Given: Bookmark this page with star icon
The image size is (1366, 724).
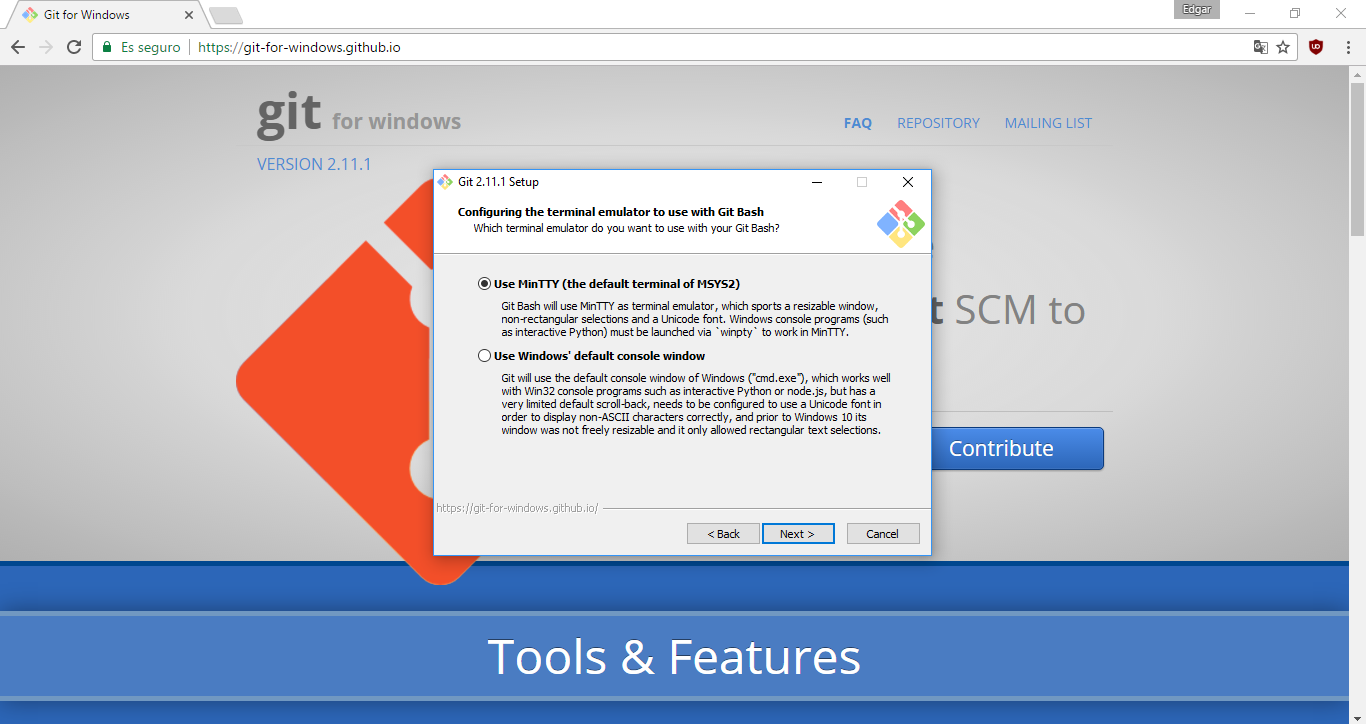Looking at the screenshot, I should coord(1284,47).
